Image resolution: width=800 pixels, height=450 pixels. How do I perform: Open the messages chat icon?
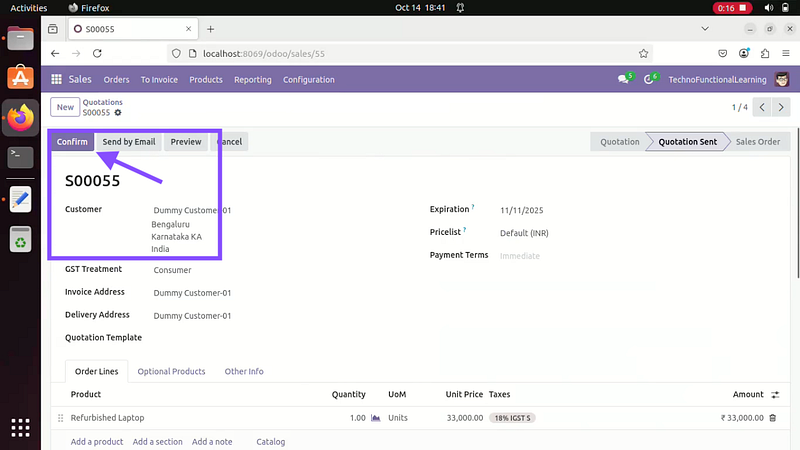pos(624,79)
